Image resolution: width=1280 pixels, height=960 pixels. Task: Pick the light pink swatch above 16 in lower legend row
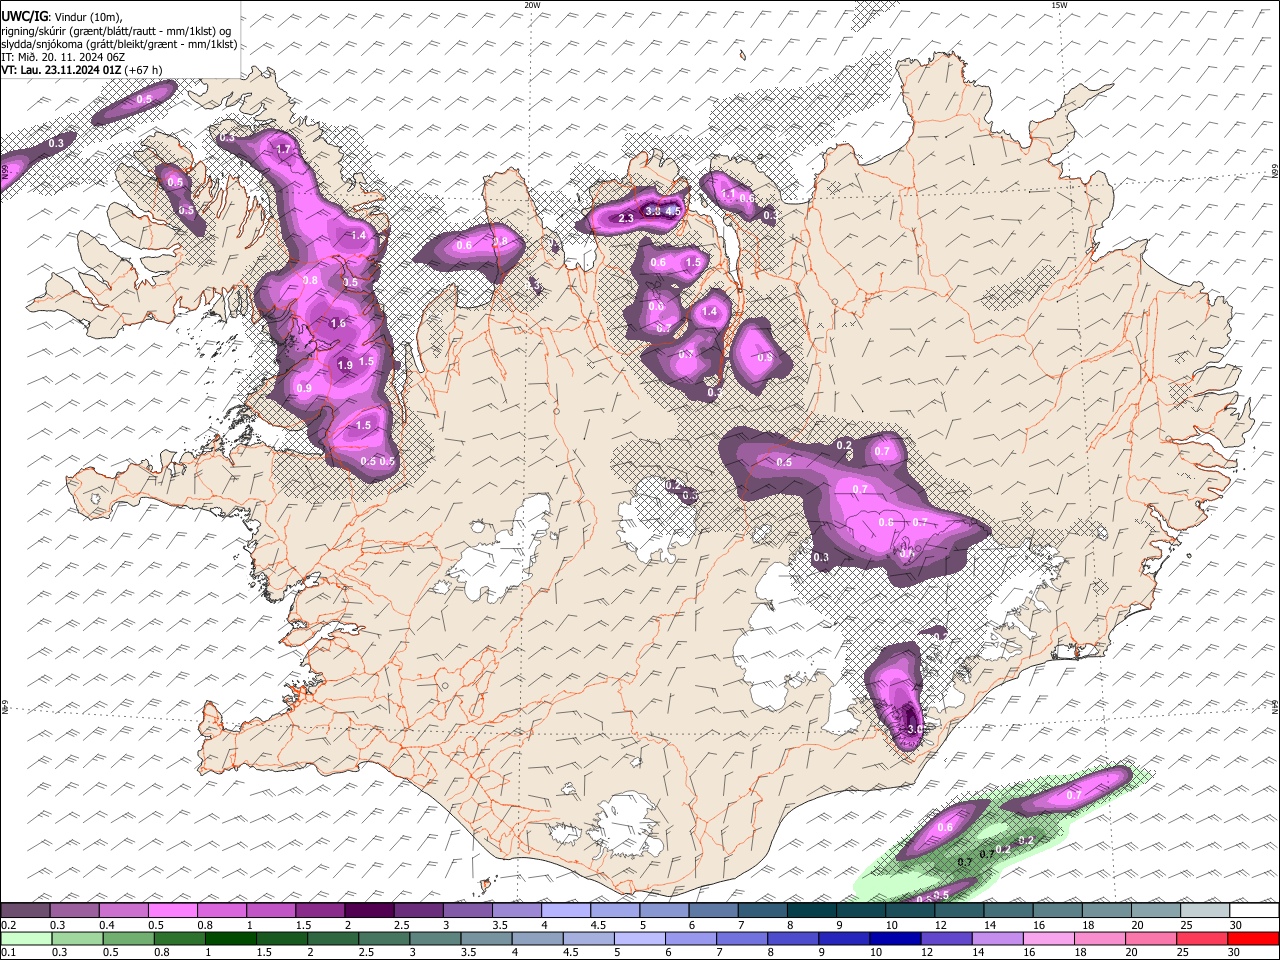pos(1049,938)
